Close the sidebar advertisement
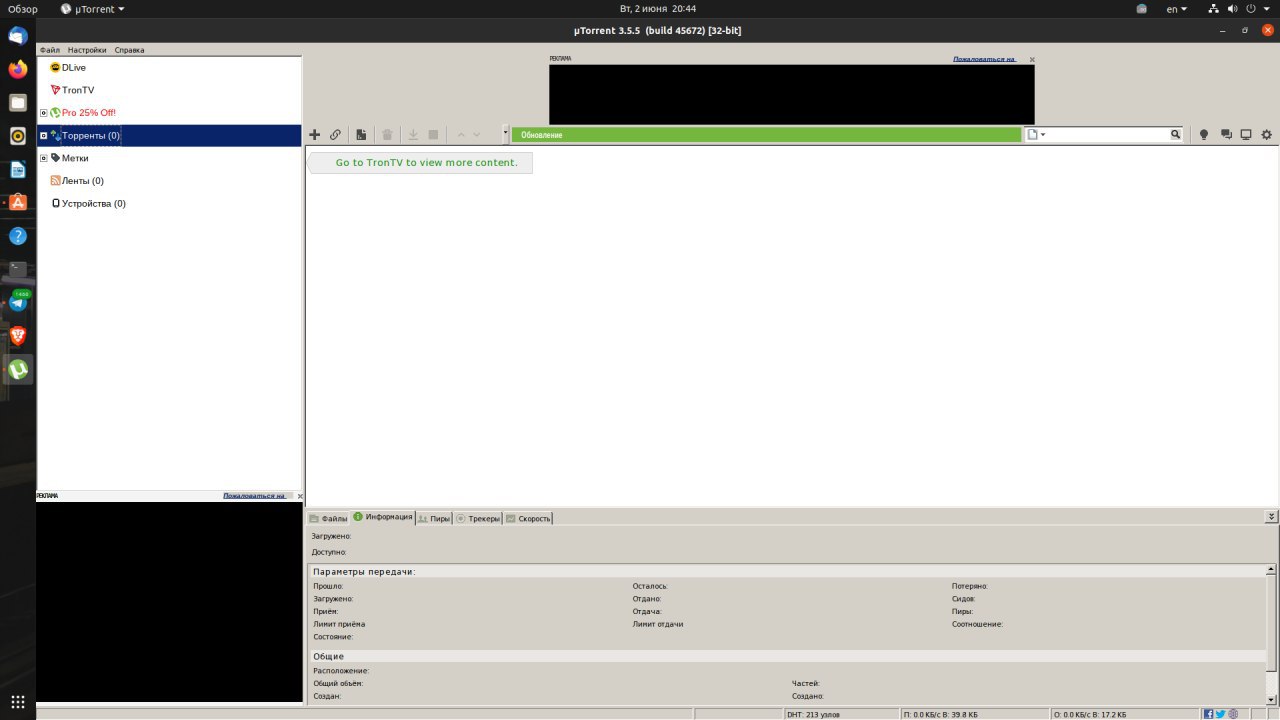This screenshot has width=1280, height=720. click(298, 496)
